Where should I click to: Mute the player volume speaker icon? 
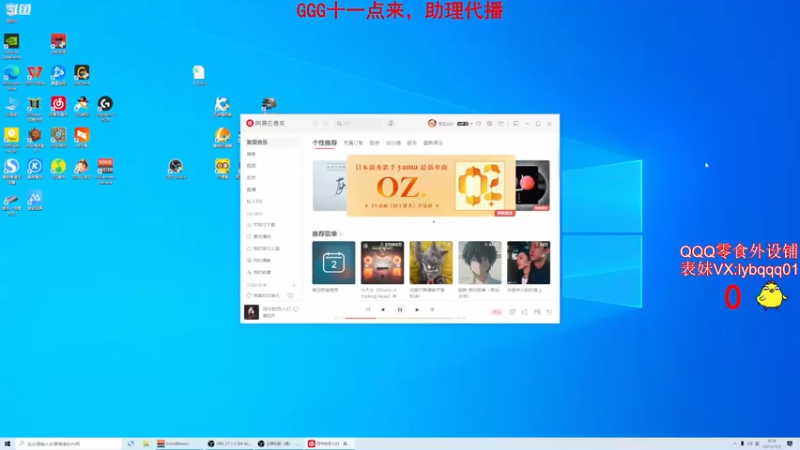click(x=524, y=312)
